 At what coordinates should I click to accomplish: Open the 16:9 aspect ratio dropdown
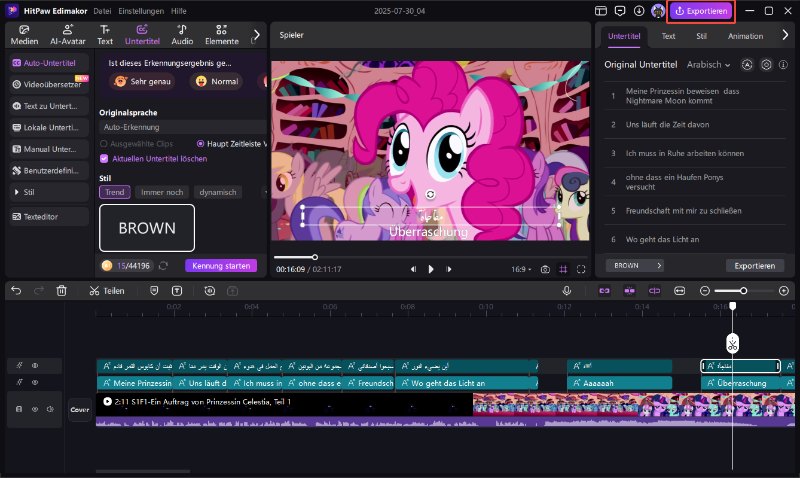click(521, 269)
